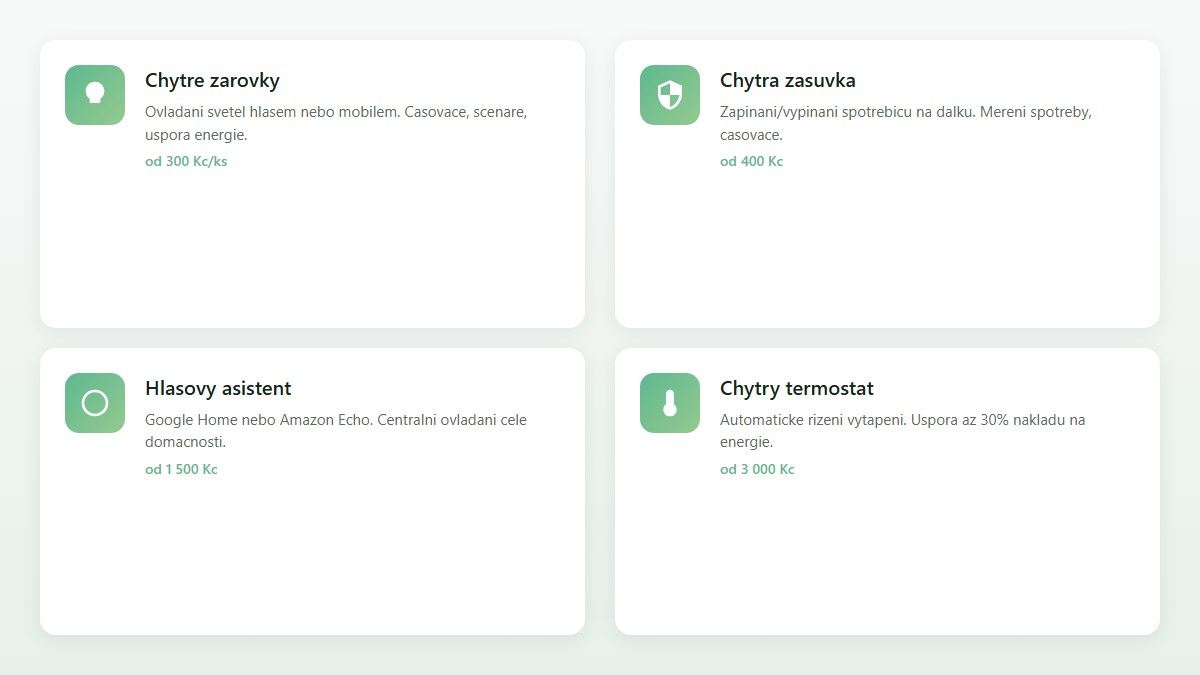This screenshot has height=675, width=1200.
Task: Click the thermometer icon for Chytry termostat
Action: click(670, 403)
